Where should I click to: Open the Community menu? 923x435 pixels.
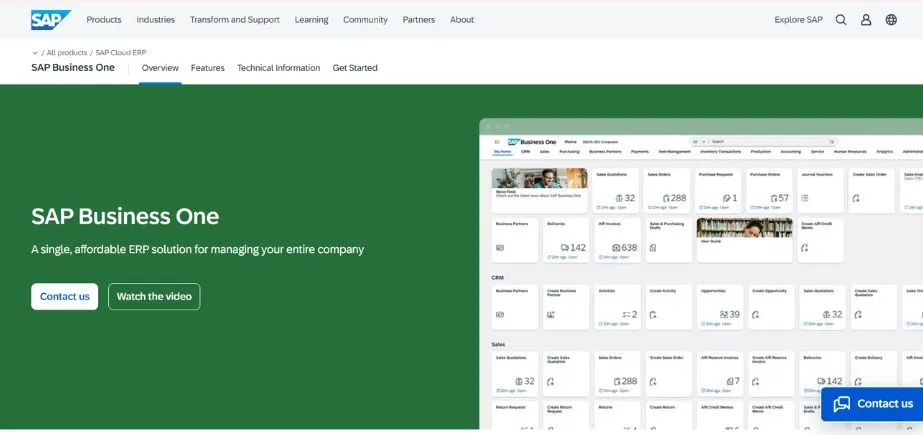click(365, 19)
